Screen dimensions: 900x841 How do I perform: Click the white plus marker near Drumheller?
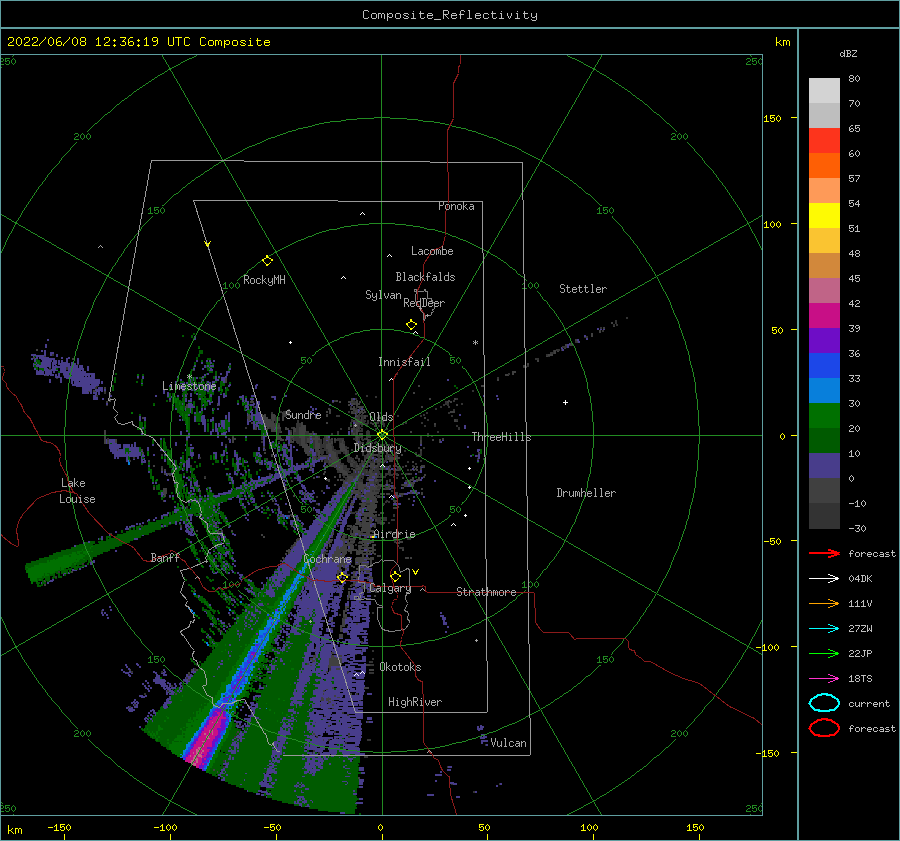tap(565, 402)
